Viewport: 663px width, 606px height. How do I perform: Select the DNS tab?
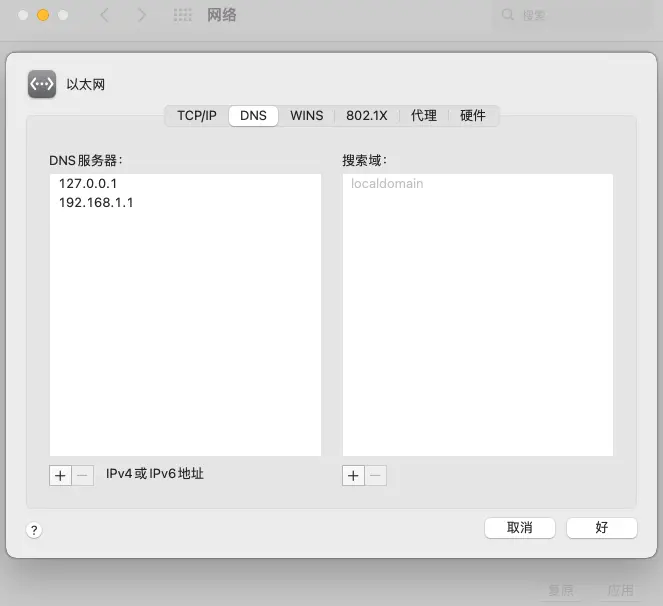click(x=253, y=116)
